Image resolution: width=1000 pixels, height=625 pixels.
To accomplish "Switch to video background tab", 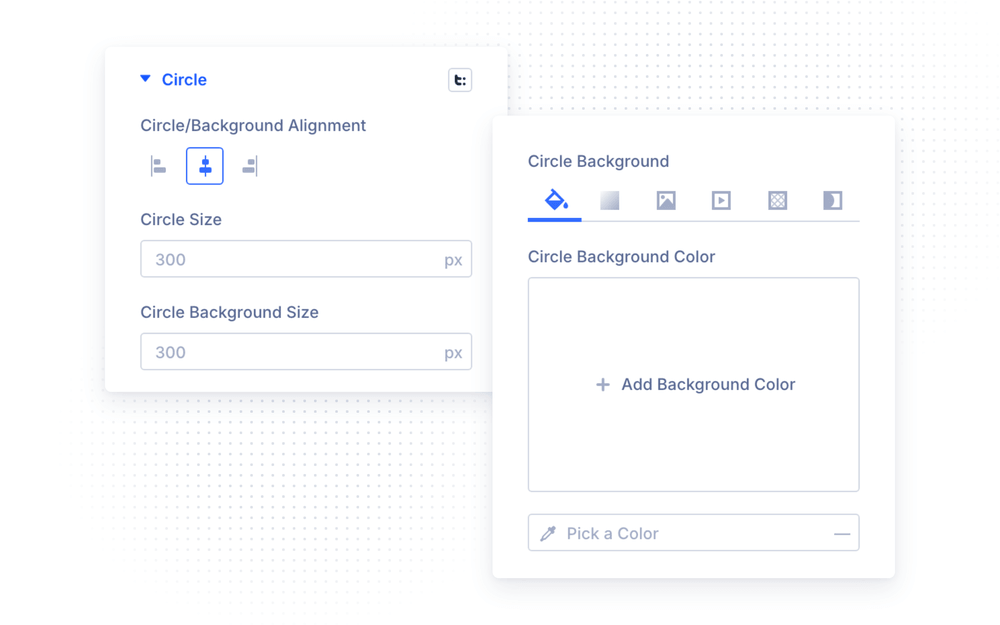I will click(721, 201).
